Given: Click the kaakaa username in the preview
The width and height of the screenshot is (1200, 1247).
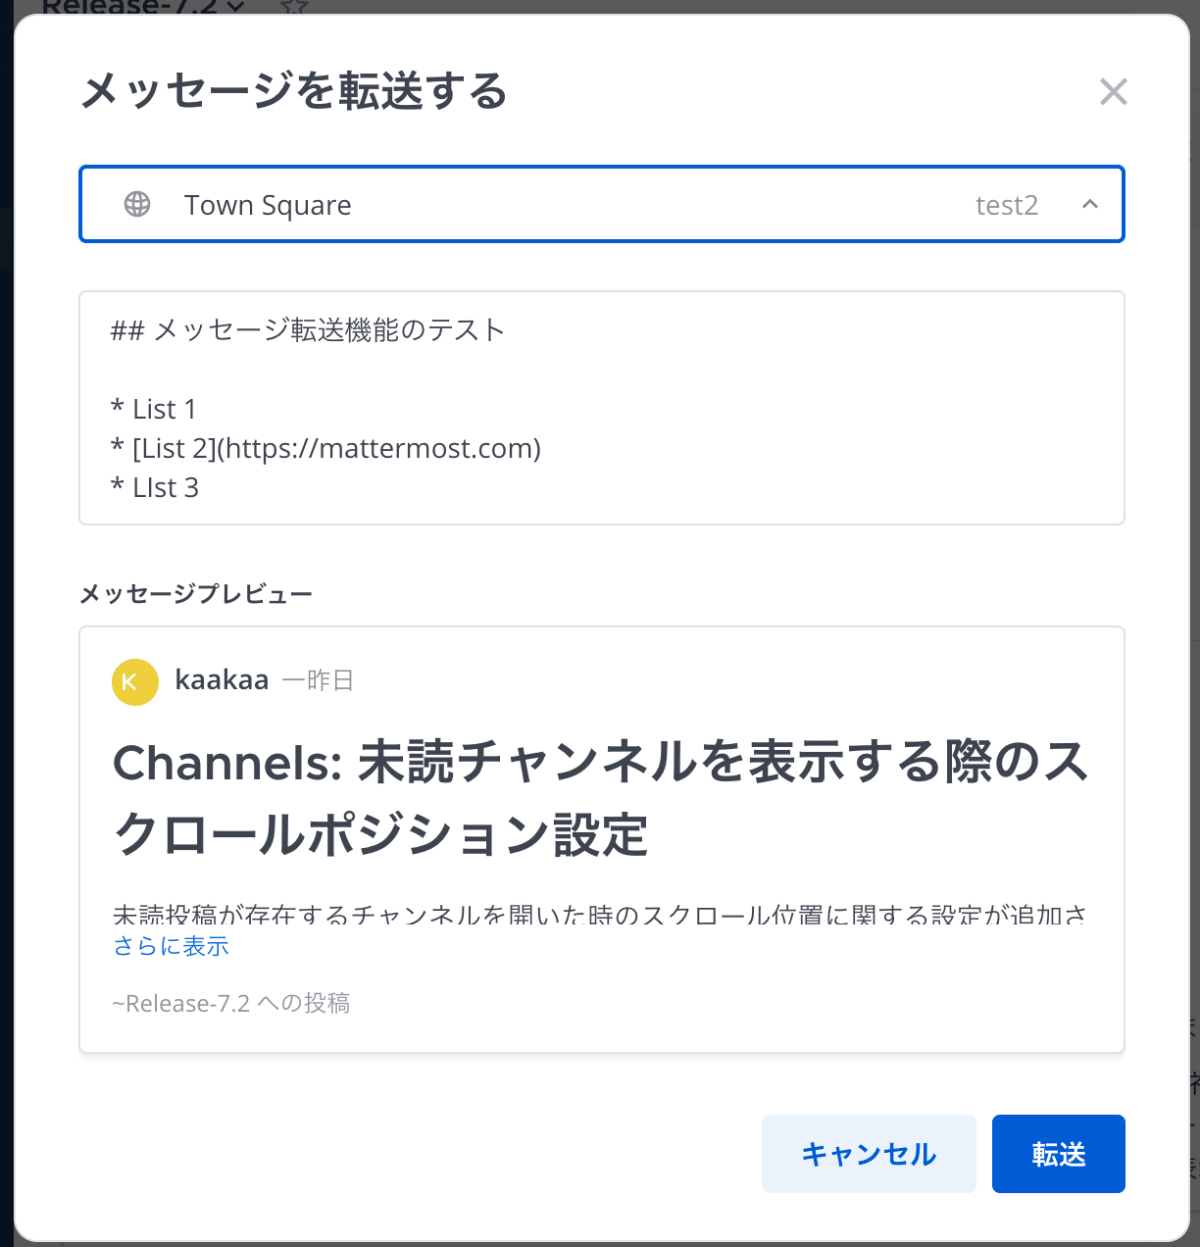Looking at the screenshot, I should (222, 680).
